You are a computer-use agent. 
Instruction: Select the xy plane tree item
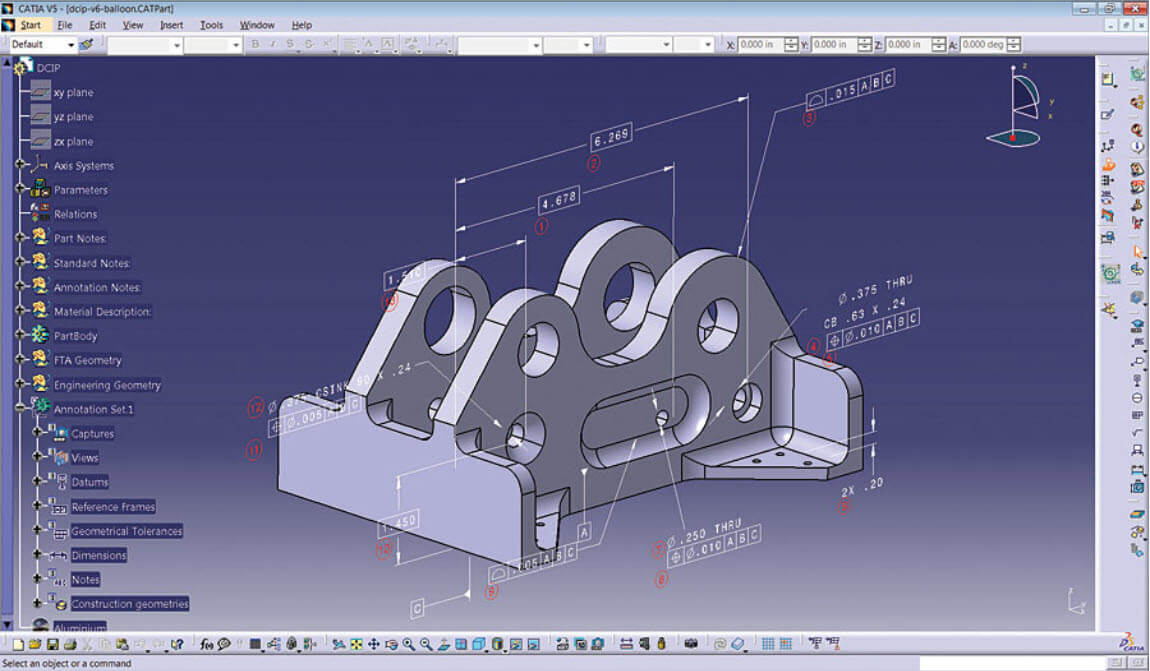(73, 92)
